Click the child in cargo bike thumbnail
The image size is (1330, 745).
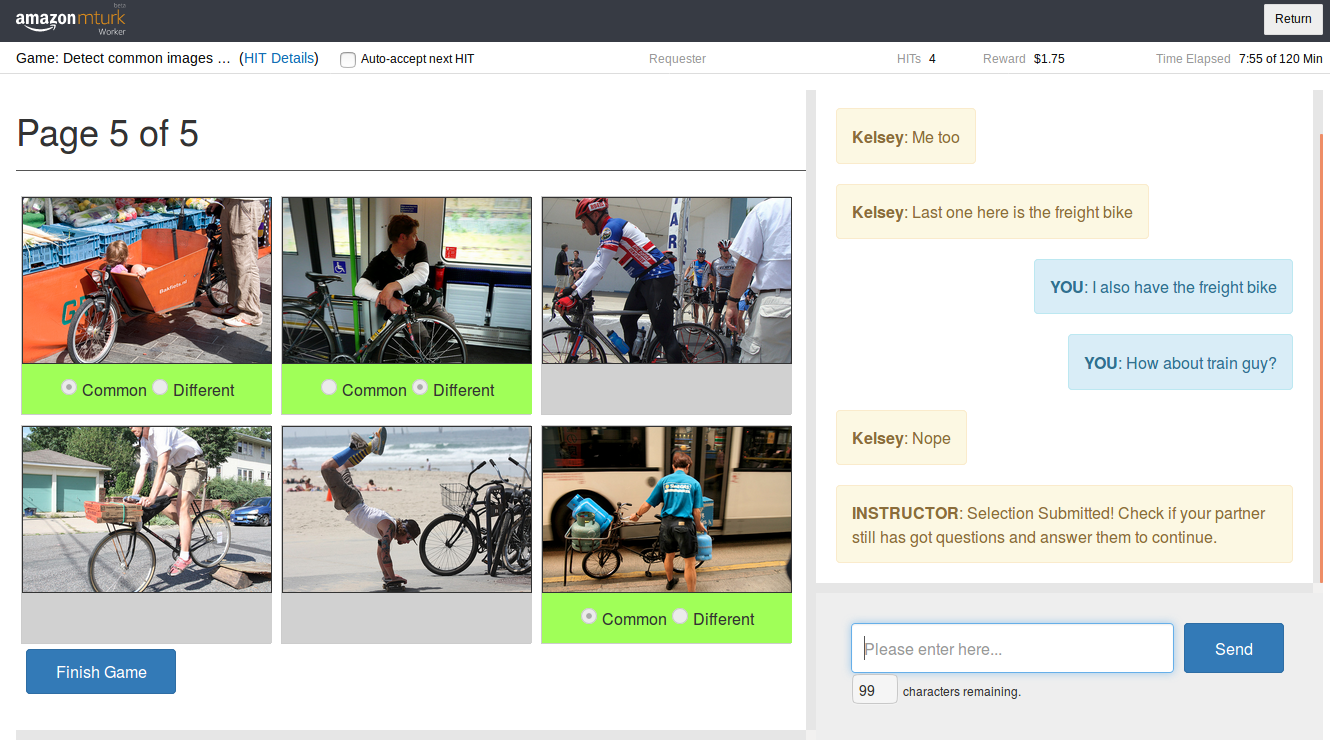click(x=147, y=280)
